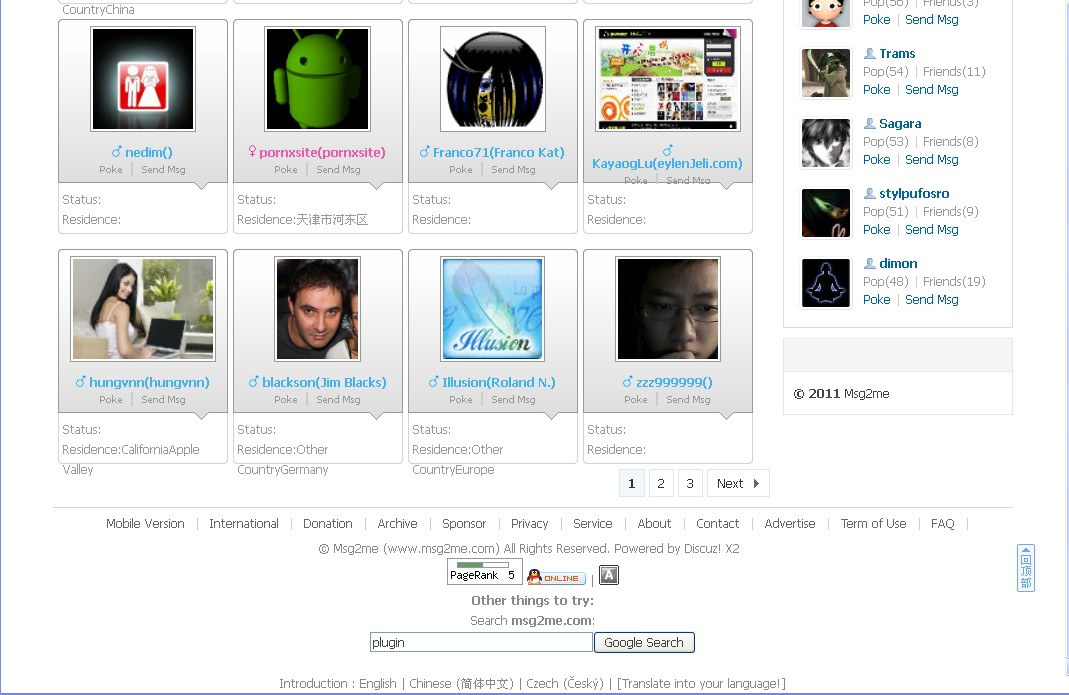
Task: View zzz999999's profile photo
Action: pos(668,309)
